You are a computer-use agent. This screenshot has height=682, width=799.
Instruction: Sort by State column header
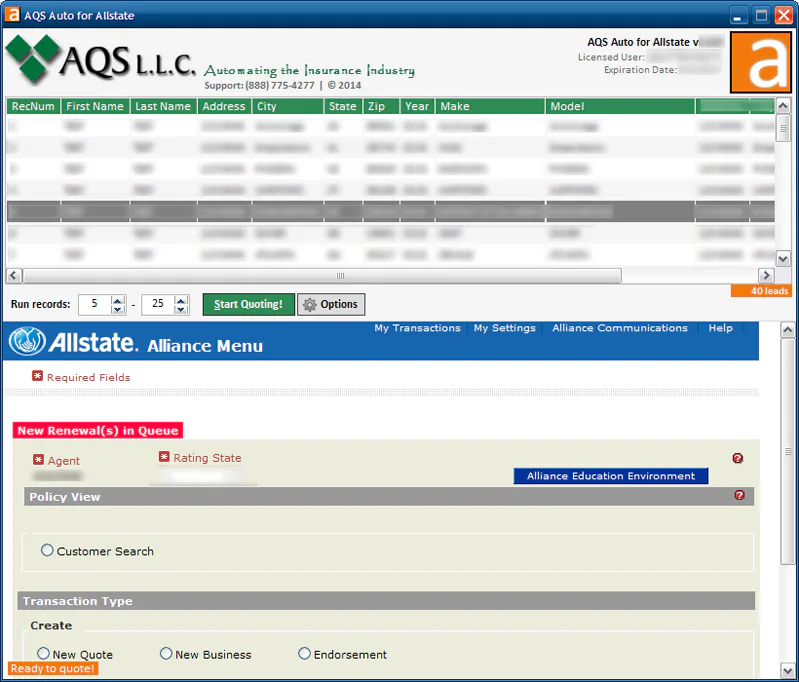point(343,106)
